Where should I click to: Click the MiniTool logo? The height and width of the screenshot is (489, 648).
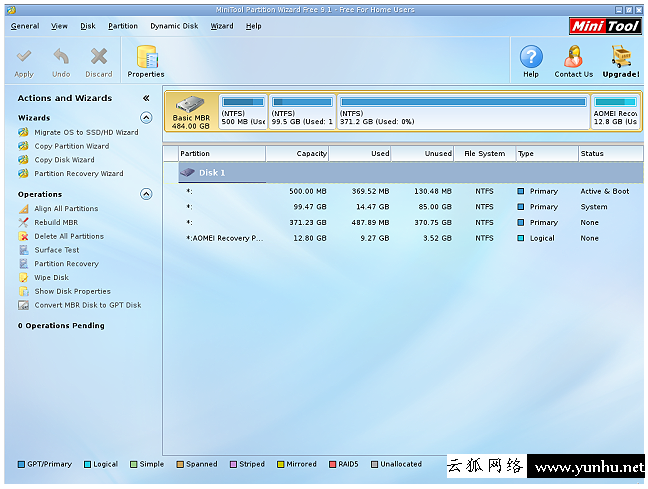(605, 26)
